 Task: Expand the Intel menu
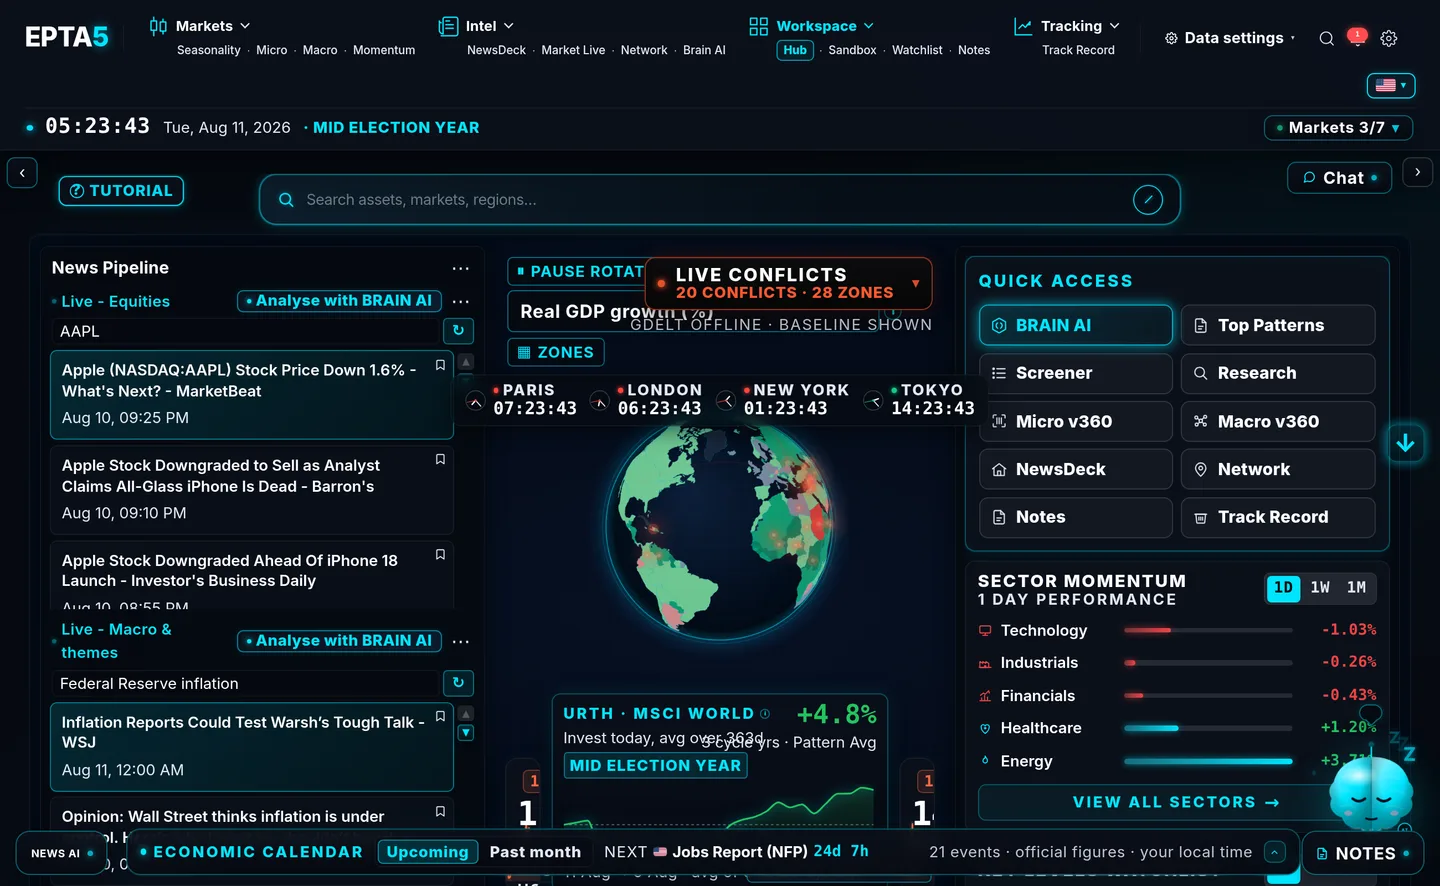tap(477, 26)
